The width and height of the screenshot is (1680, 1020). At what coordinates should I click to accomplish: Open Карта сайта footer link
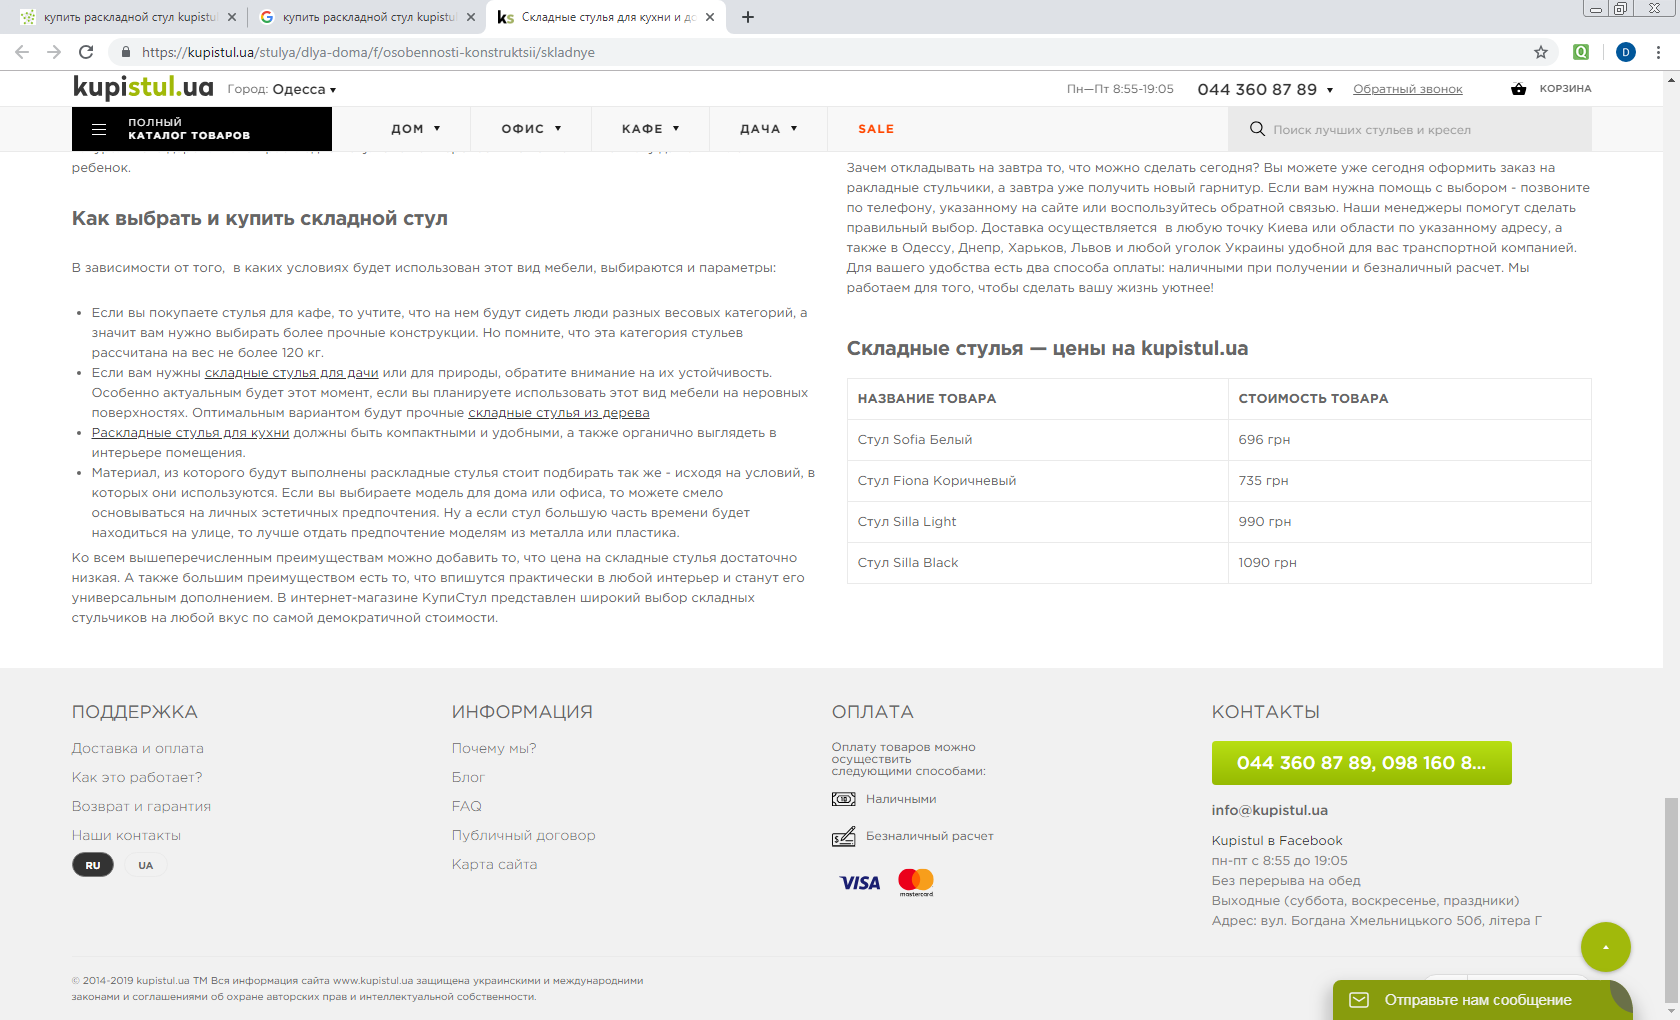pos(494,864)
